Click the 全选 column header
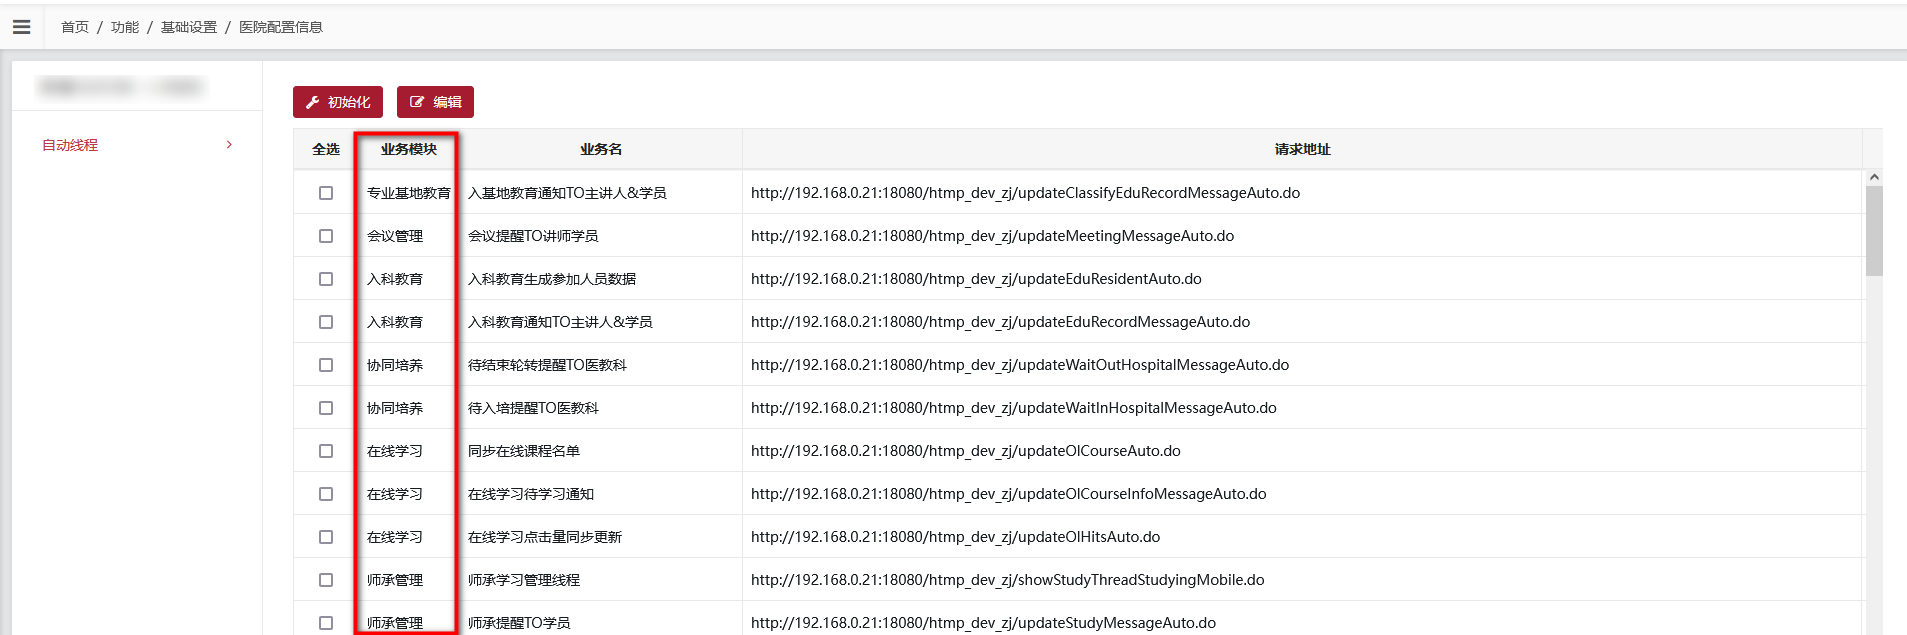This screenshot has width=1907, height=635. click(326, 149)
